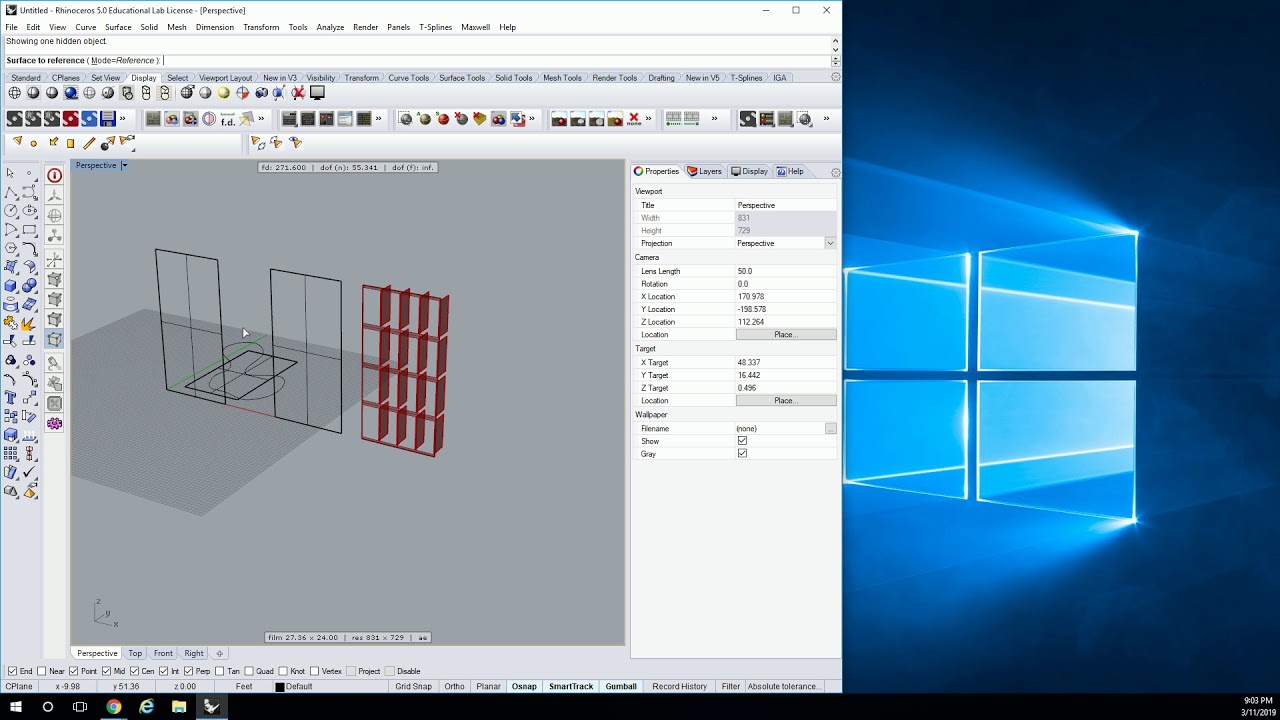Toggle the Near osnap checkbox

click(x=42, y=671)
